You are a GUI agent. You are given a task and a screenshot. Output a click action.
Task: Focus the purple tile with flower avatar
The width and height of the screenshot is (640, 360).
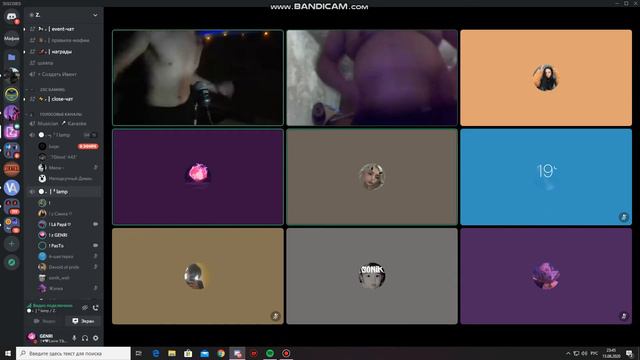coord(546,276)
